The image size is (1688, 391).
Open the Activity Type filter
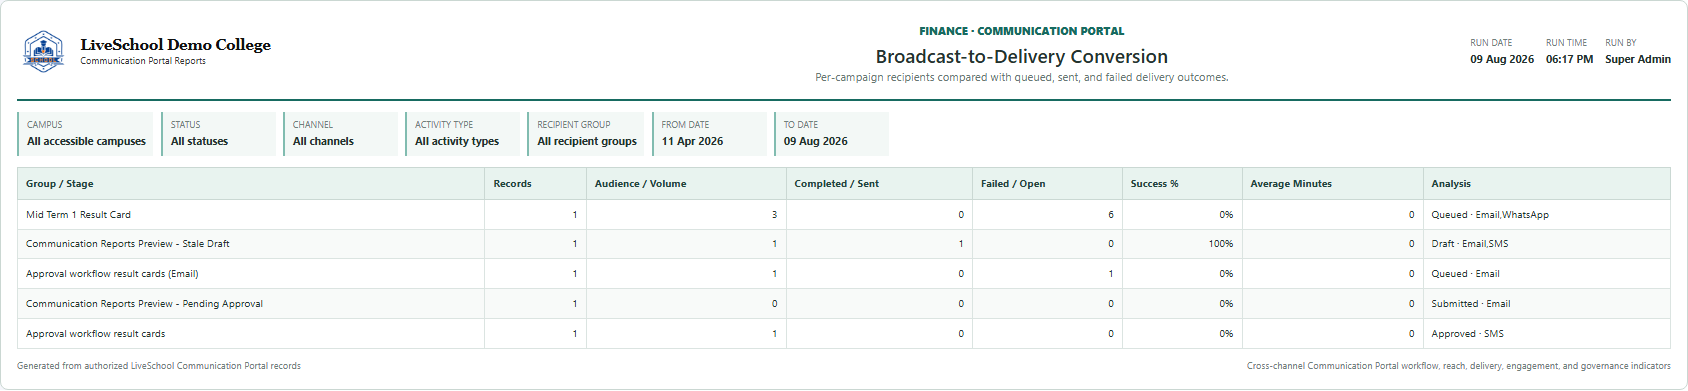coord(463,134)
